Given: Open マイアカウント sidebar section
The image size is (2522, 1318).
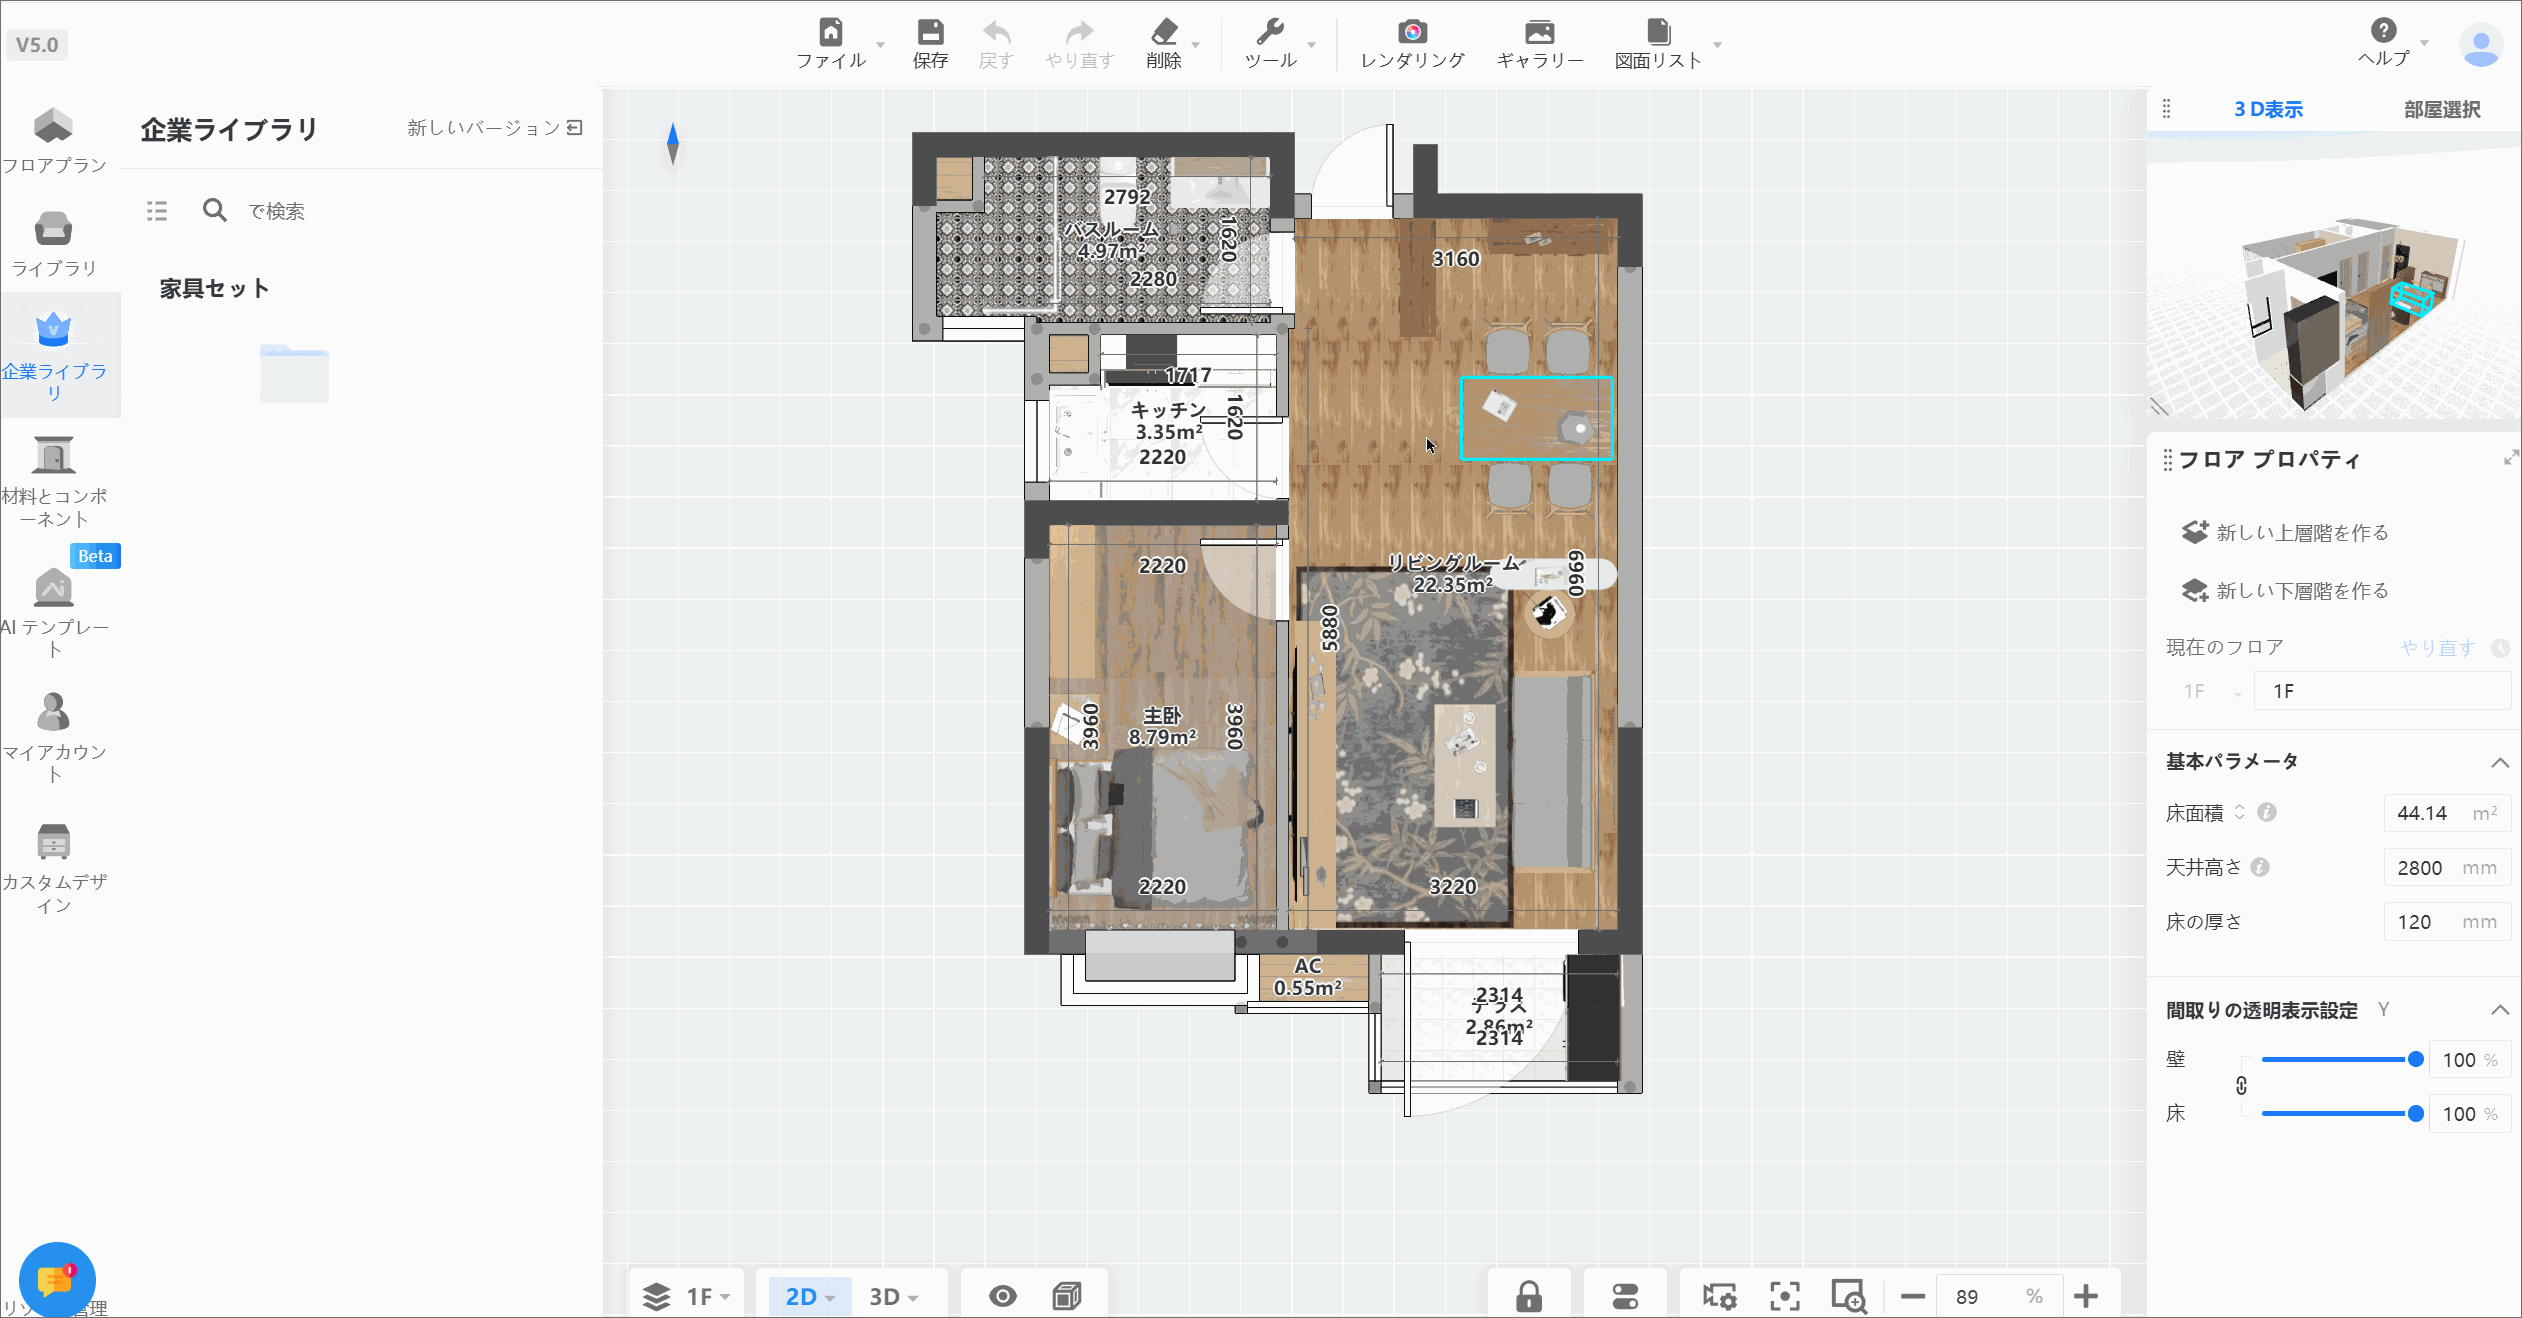Looking at the screenshot, I should (x=54, y=738).
